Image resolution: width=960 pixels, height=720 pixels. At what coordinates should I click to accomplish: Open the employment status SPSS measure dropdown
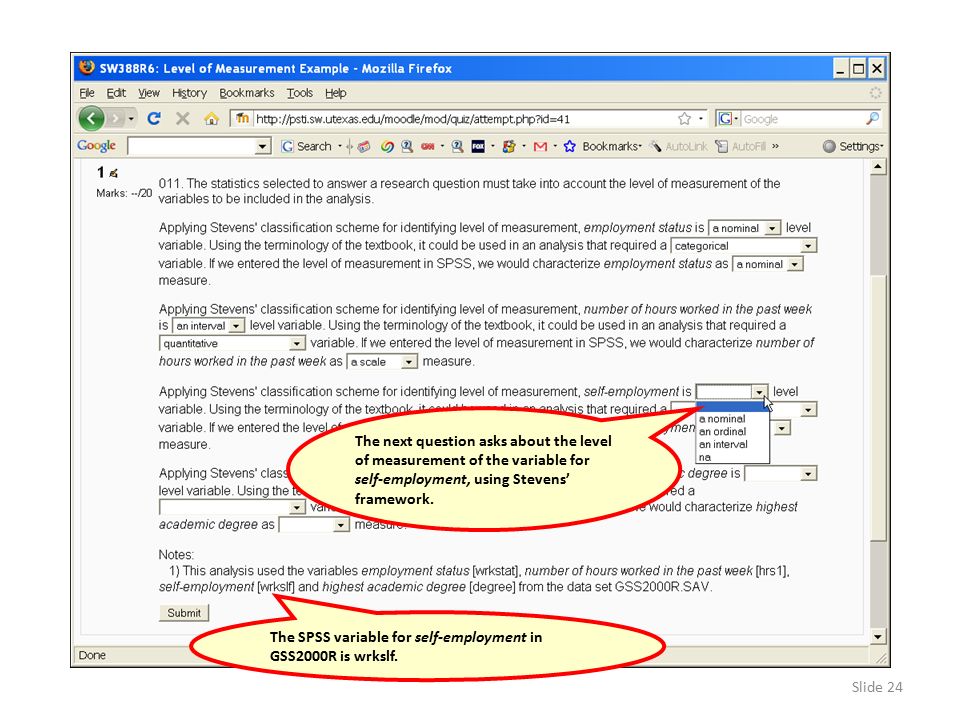(x=767, y=264)
